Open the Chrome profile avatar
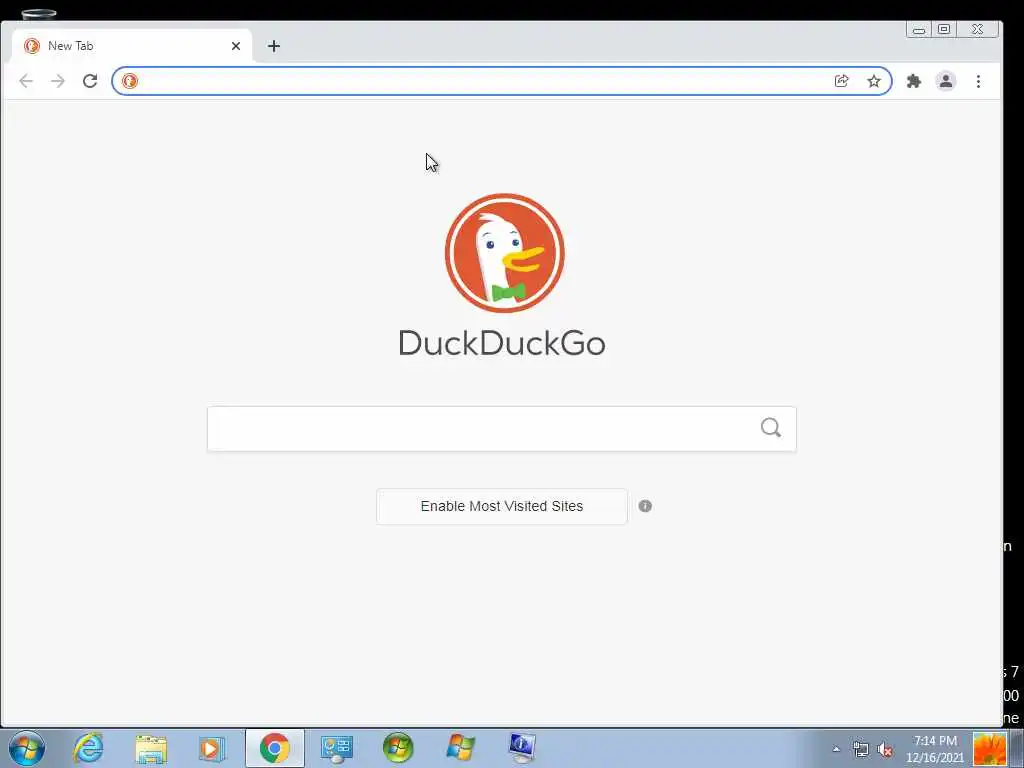The height and width of the screenshot is (768, 1024). [946, 81]
